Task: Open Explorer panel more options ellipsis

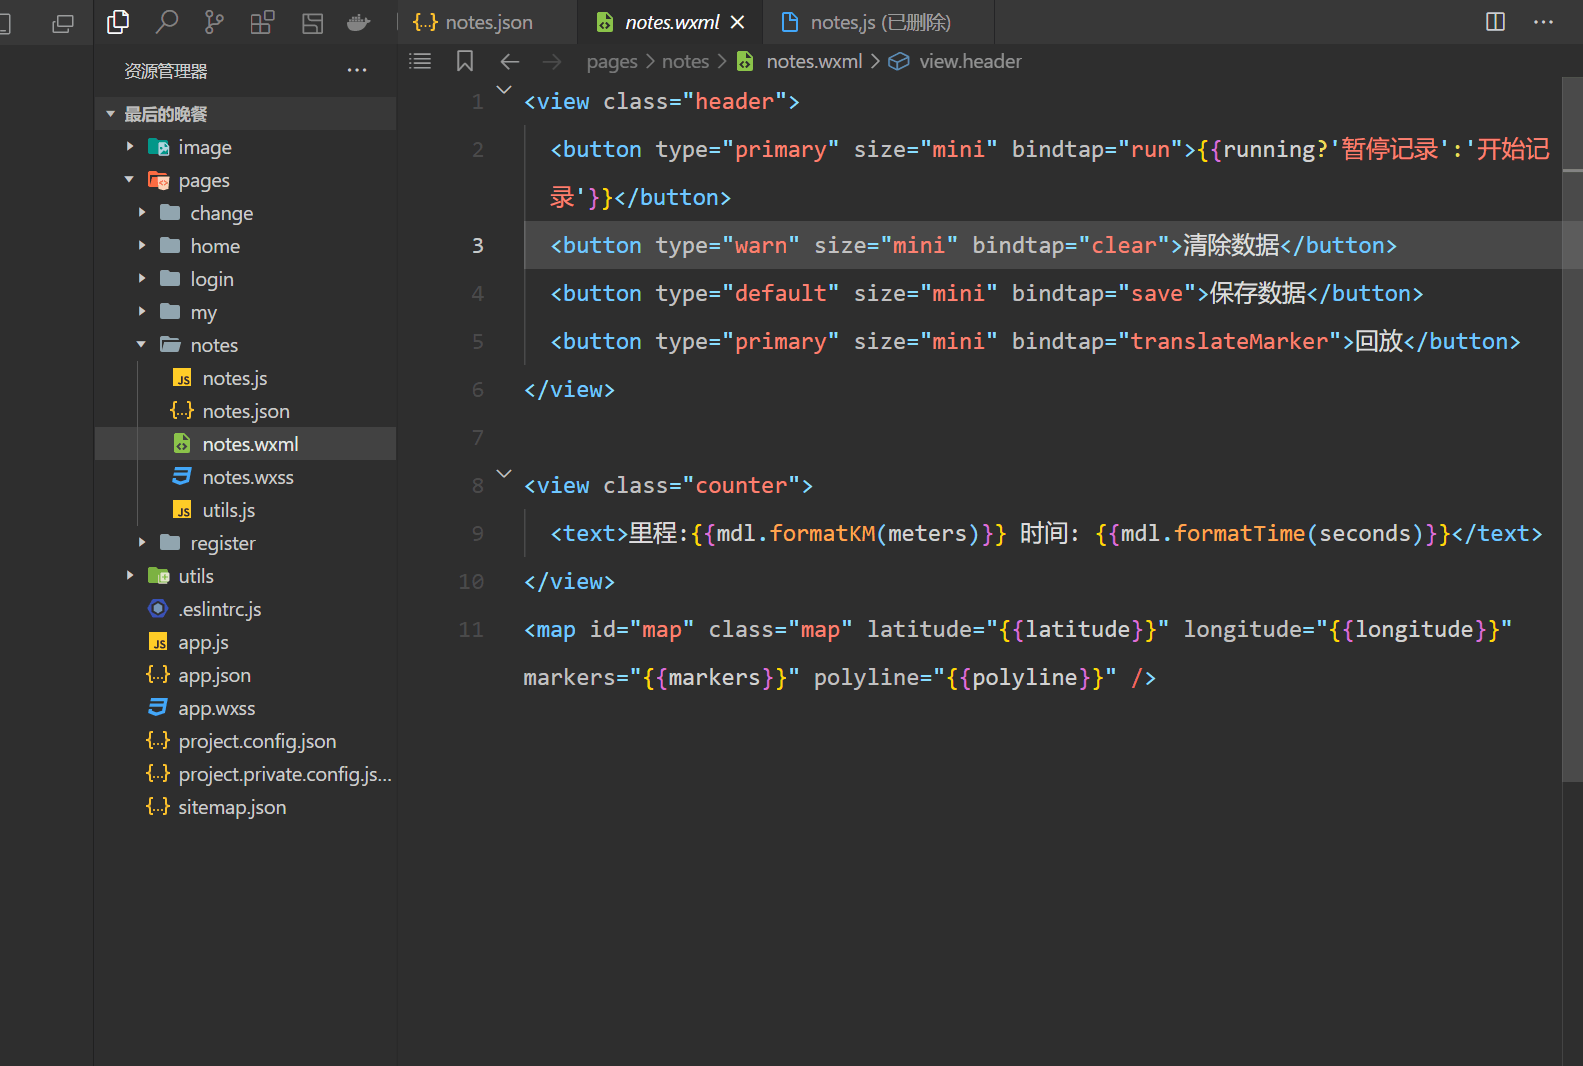Action: [x=357, y=70]
